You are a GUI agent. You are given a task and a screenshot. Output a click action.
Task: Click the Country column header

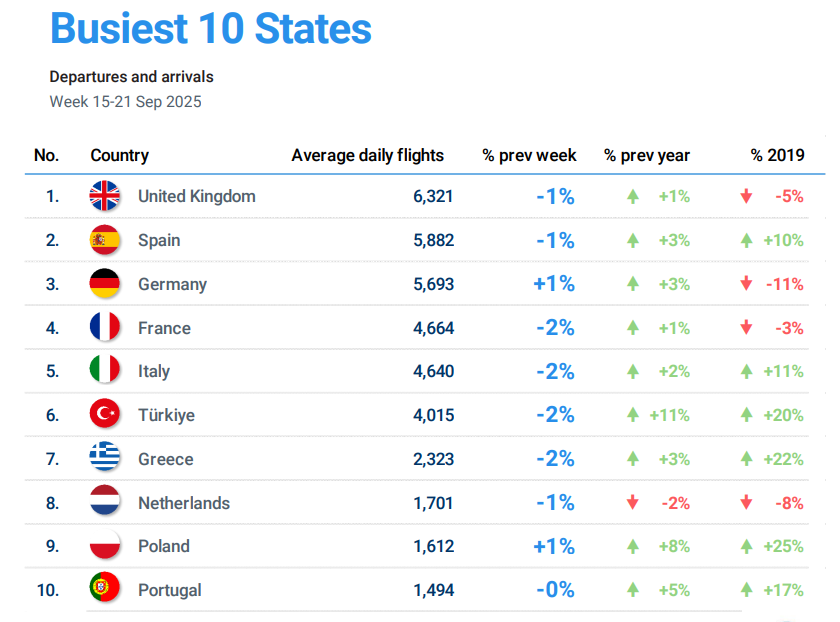click(119, 155)
